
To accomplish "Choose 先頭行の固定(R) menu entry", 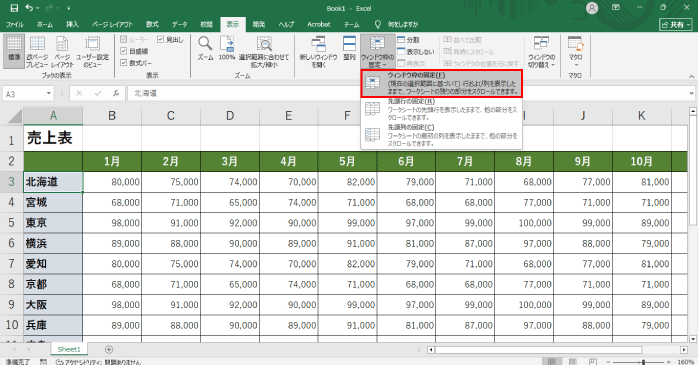I will 441,110.
